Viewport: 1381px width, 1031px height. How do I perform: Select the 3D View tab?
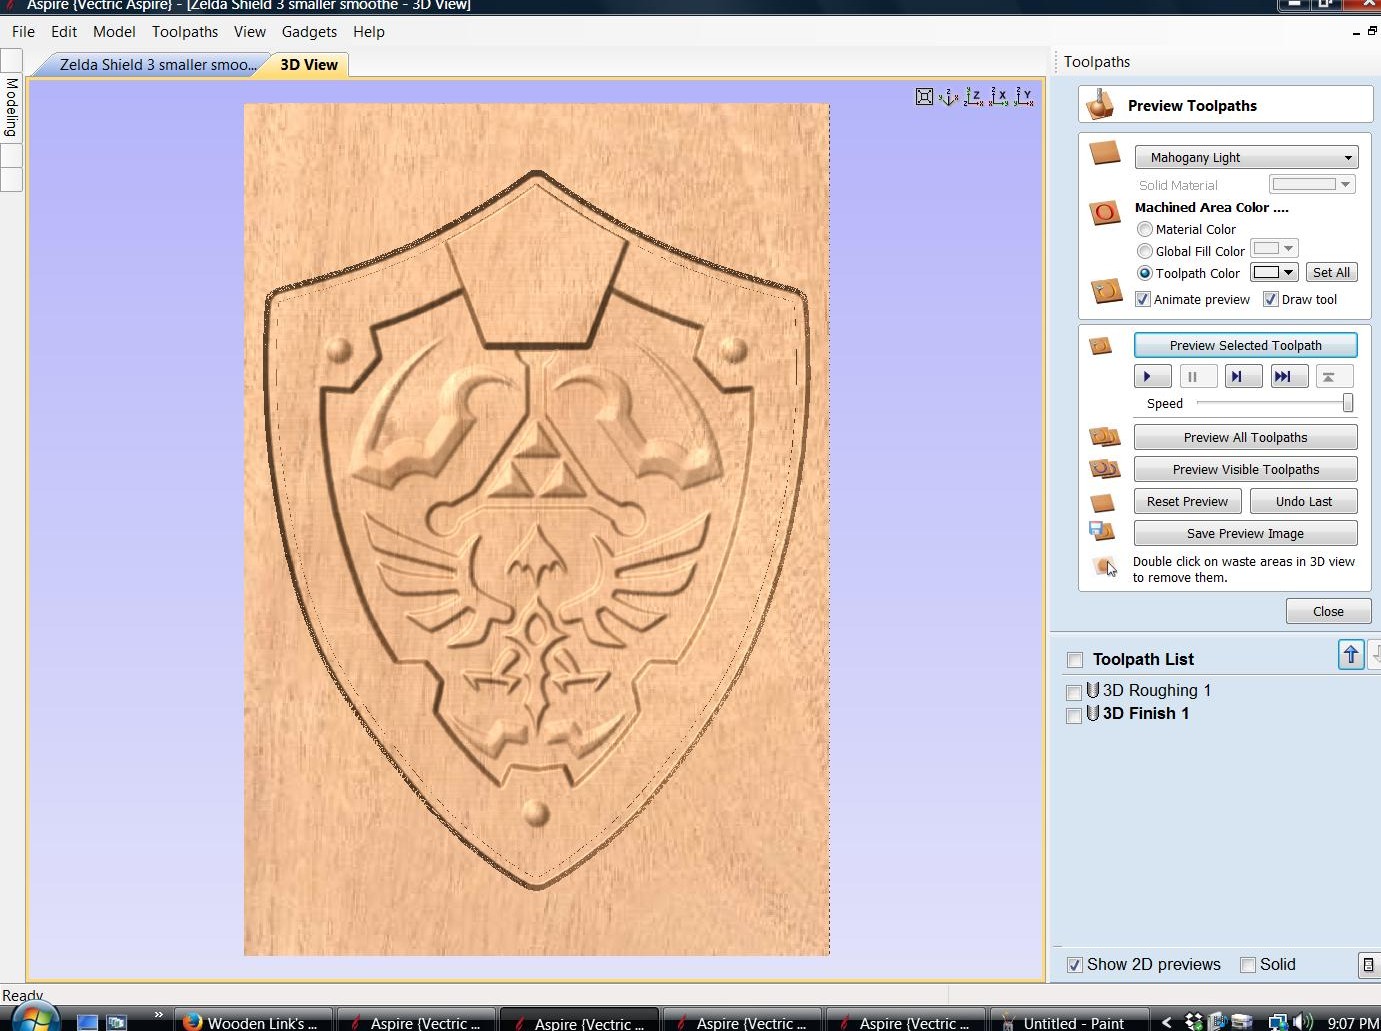(x=309, y=65)
